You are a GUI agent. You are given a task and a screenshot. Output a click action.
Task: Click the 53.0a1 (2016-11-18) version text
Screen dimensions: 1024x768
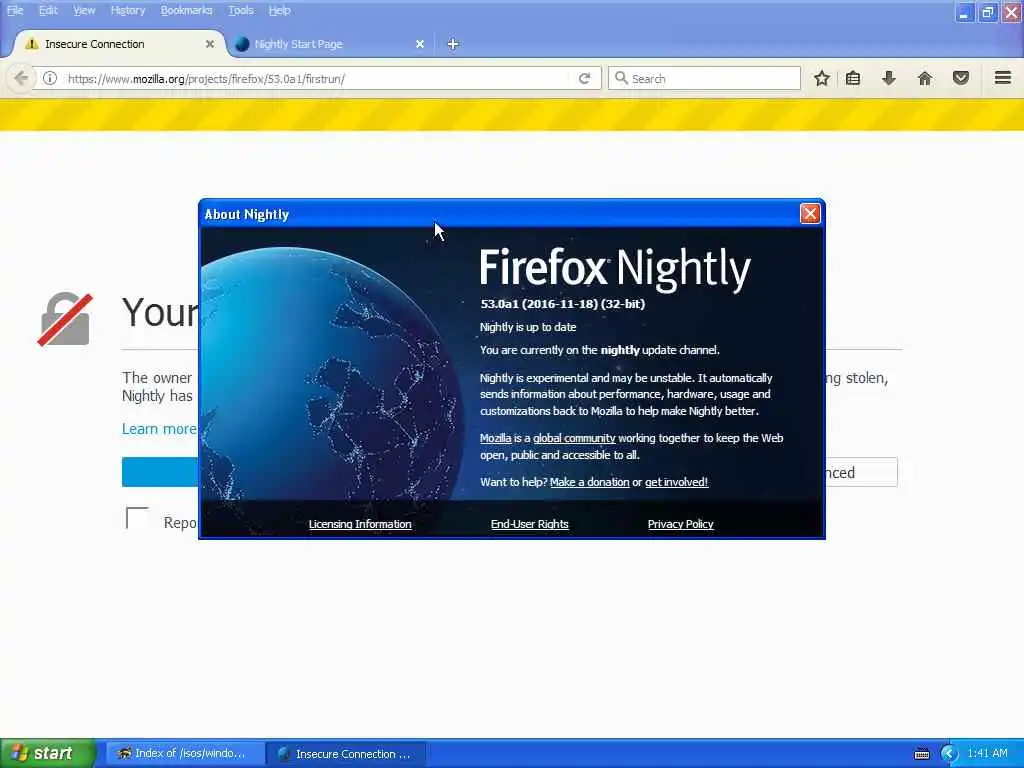point(563,304)
